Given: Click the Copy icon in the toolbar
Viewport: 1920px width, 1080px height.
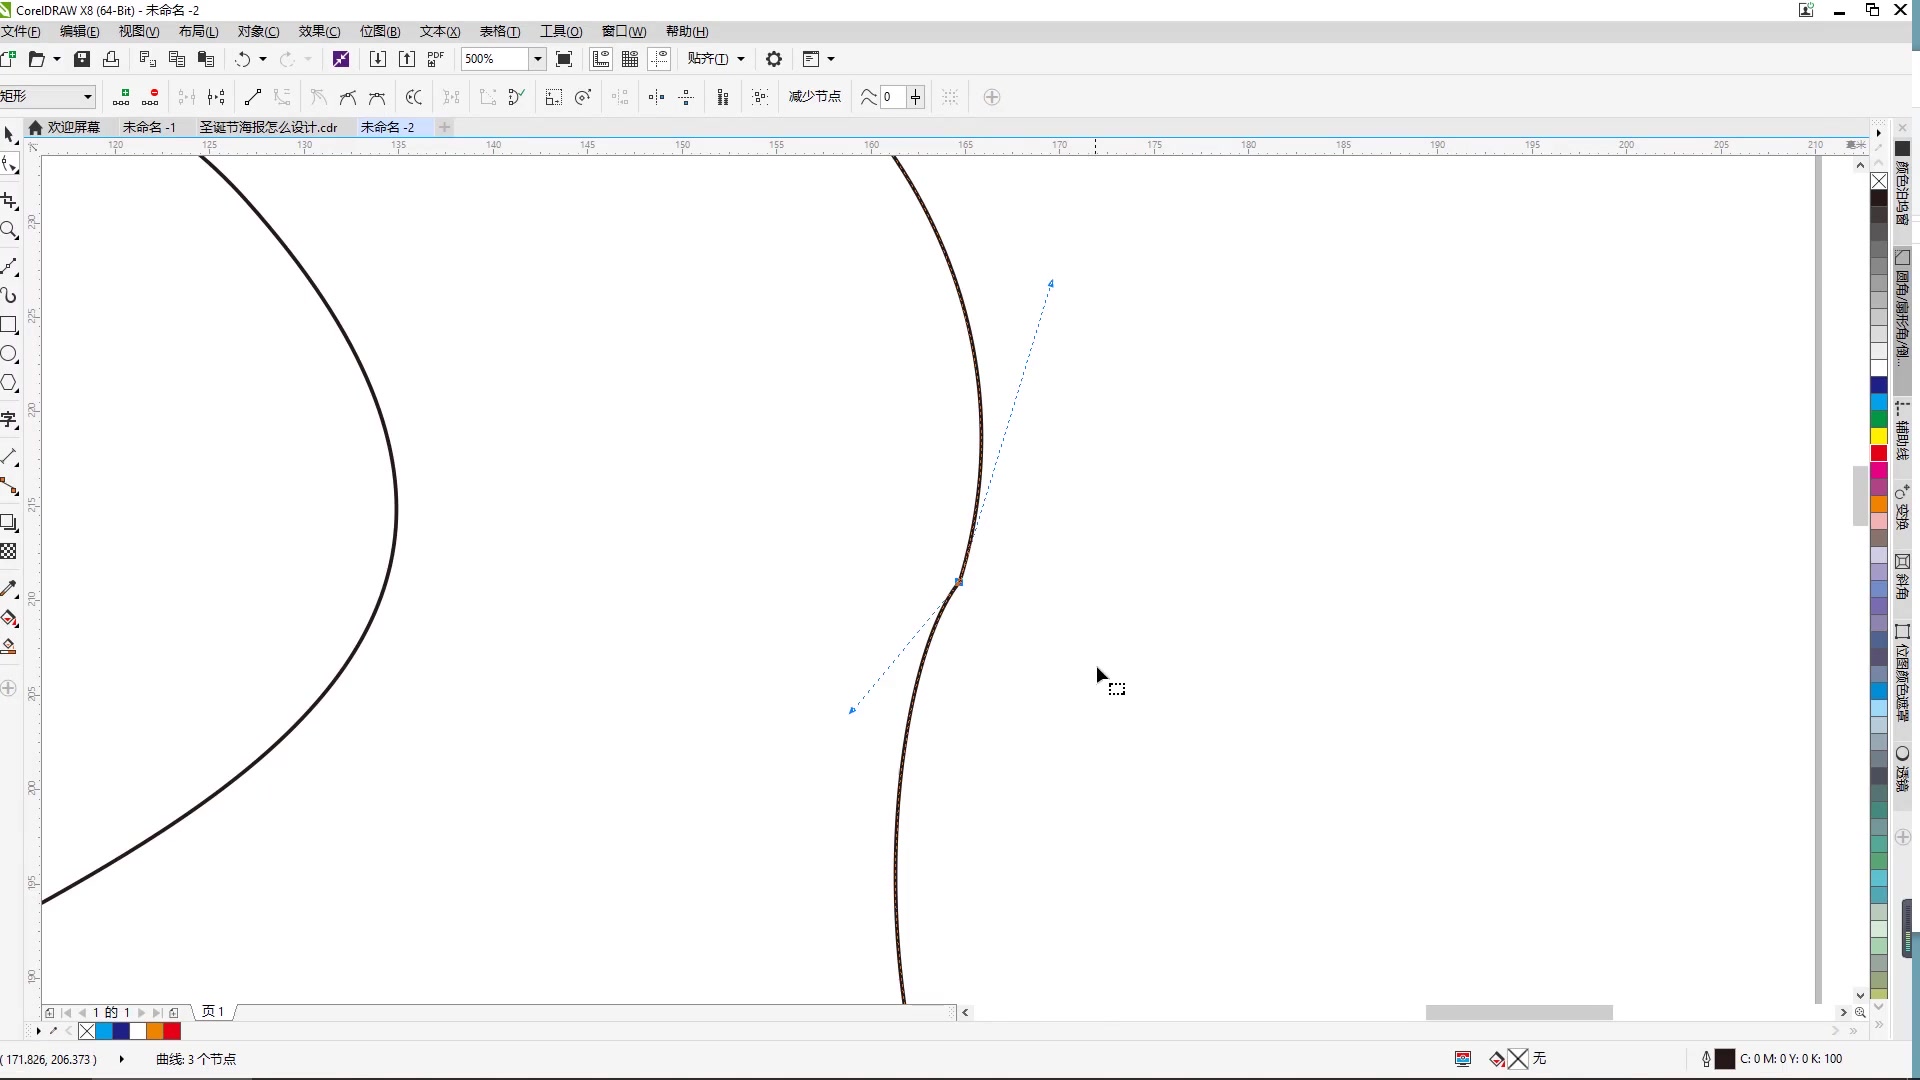Looking at the screenshot, I should tap(177, 59).
